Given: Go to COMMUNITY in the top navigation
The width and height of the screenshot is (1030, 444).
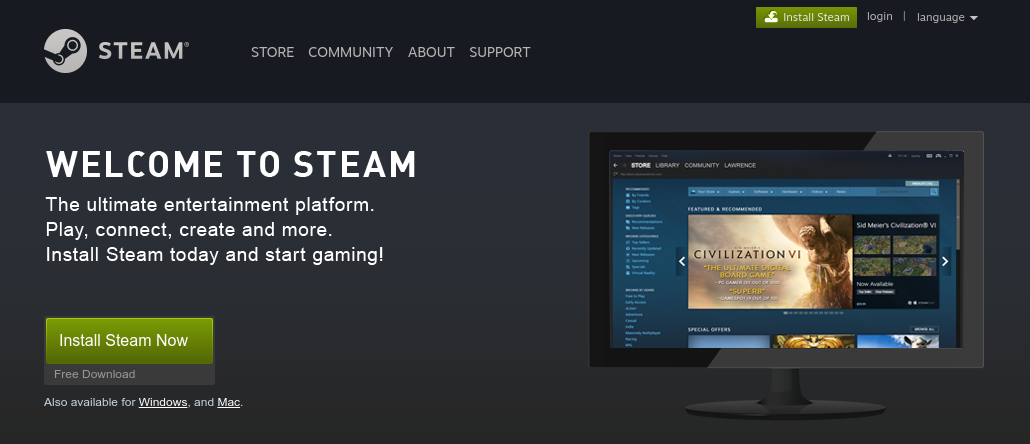Looking at the screenshot, I should click(350, 52).
